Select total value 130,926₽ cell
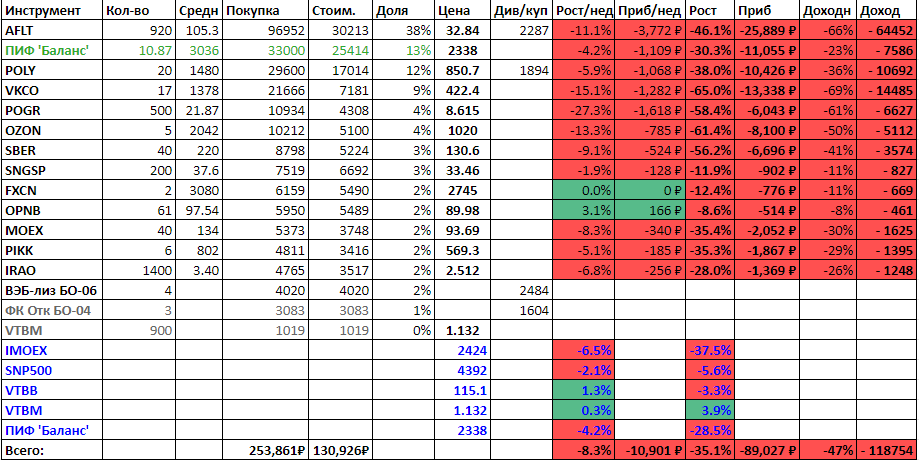The height and width of the screenshot is (460, 919). [x=341, y=451]
